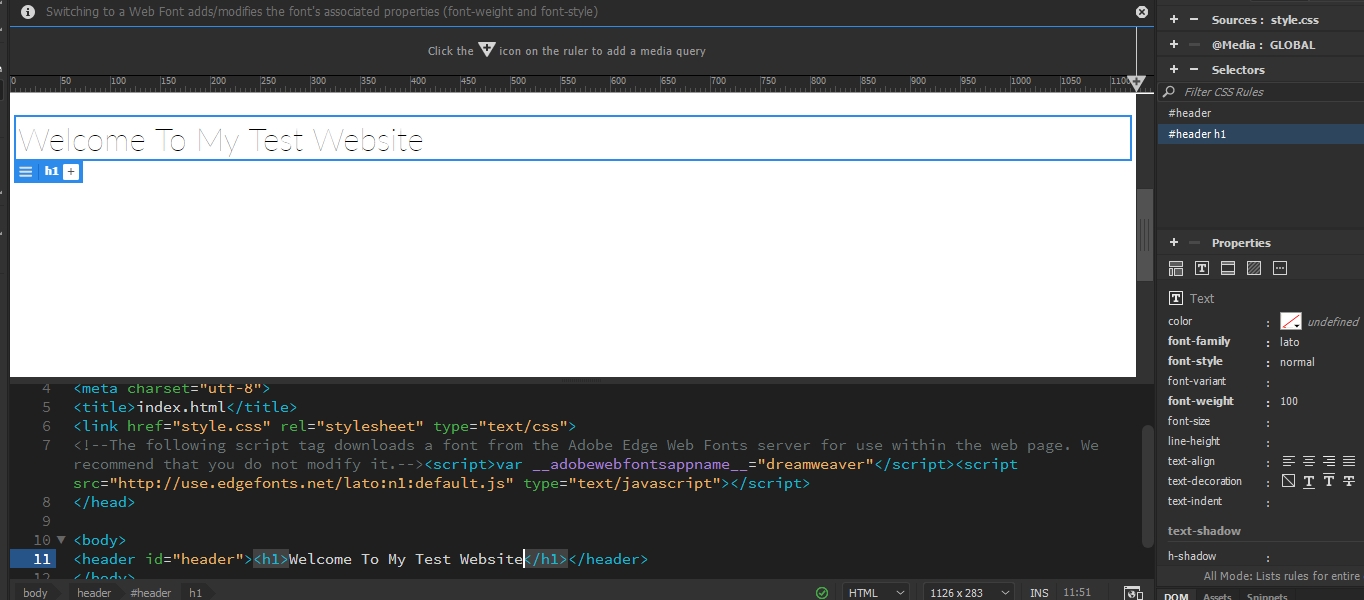The height and width of the screenshot is (600, 1364).
Task: Switch to the Snippets tab
Action: (x=1265, y=596)
